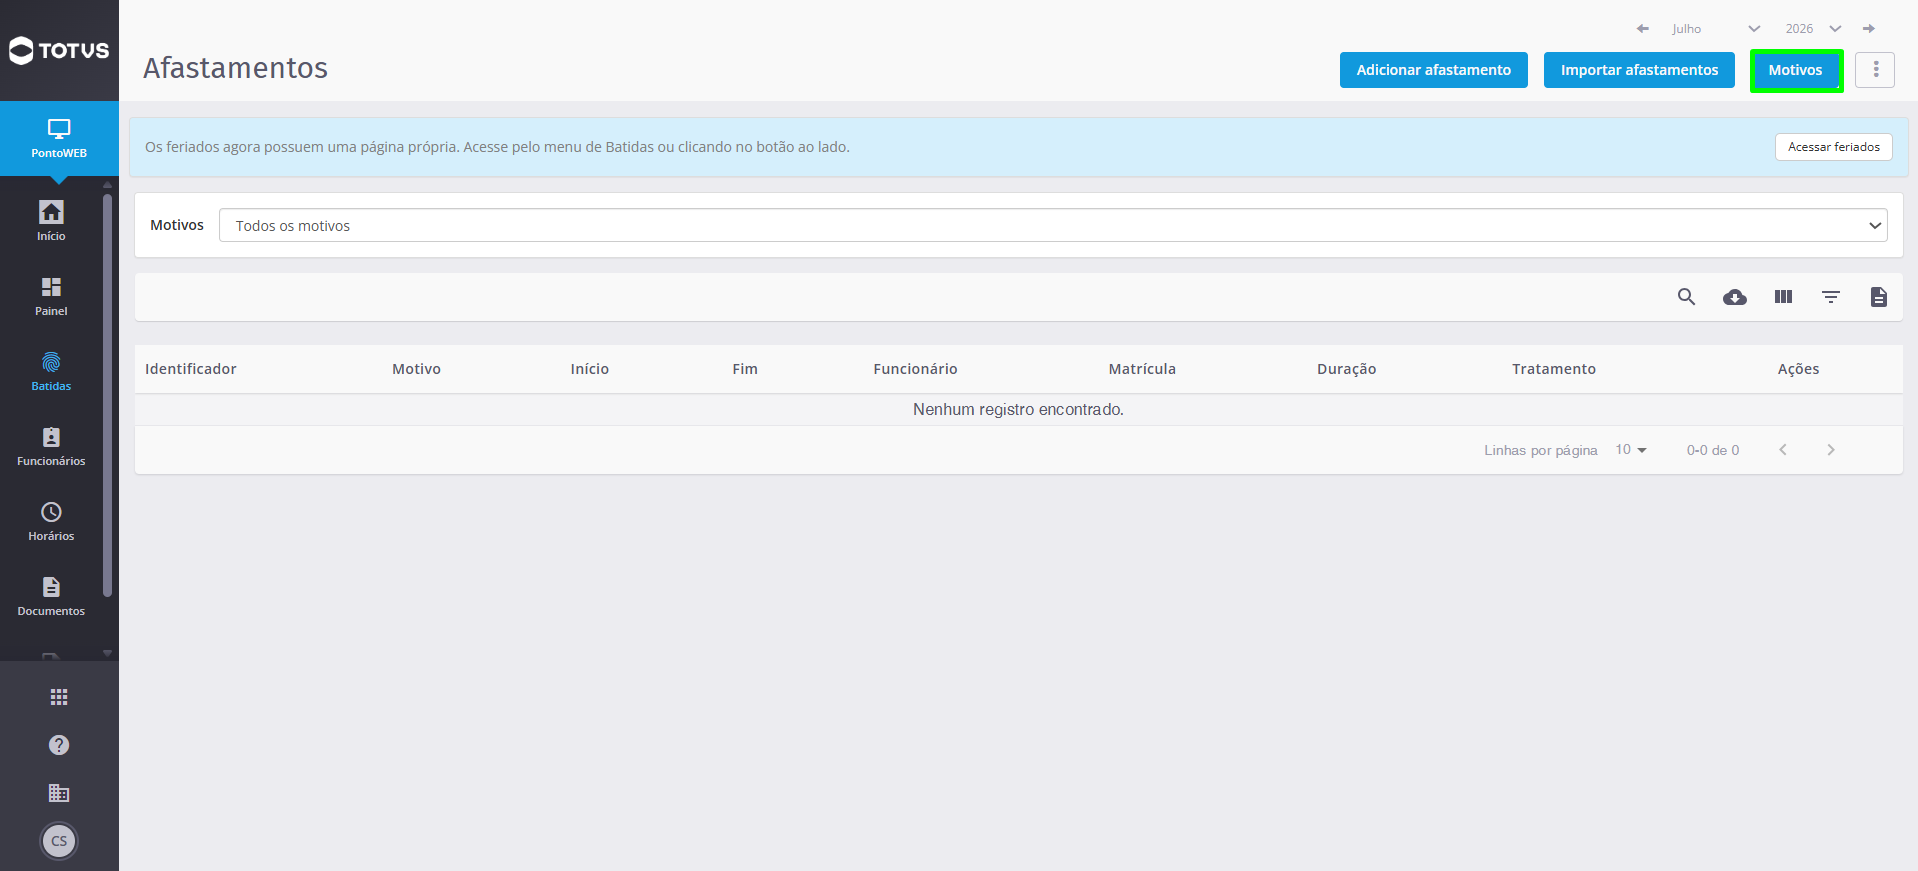Sort by Motivo column header
This screenshot has height=871, width=1918.
point(416,369)
